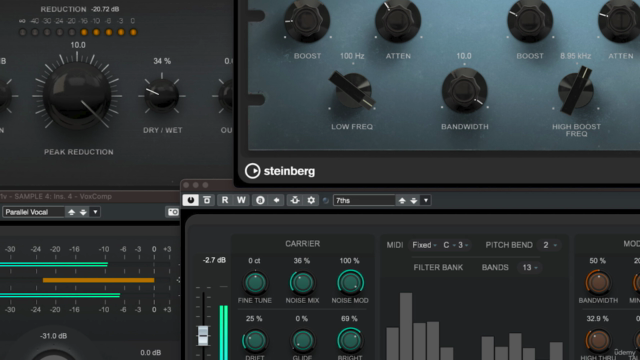Click the 69 % bright value
The image size is (640, 360).
tap(349, 319)
